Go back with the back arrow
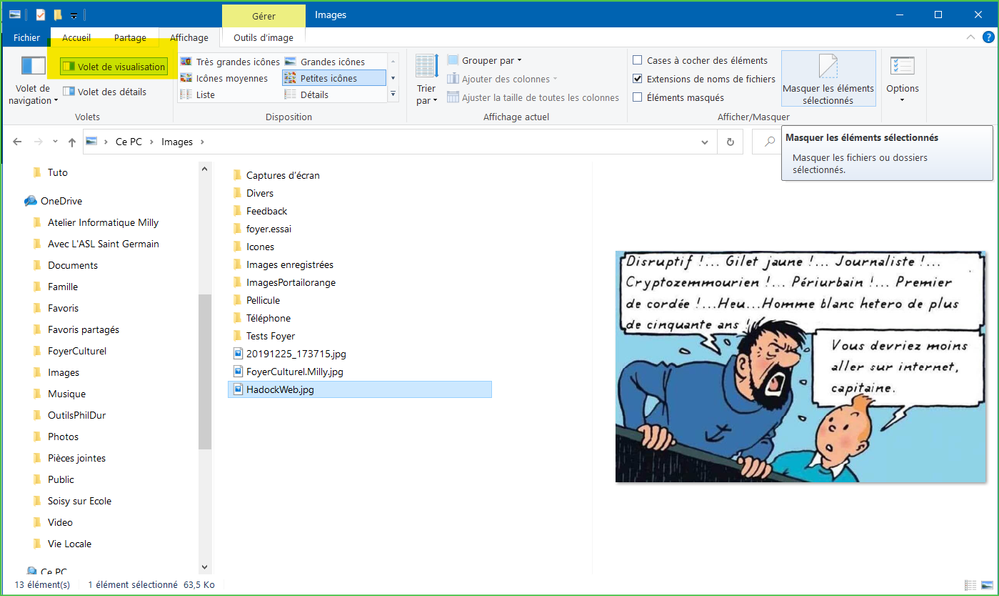This screenshot has height=596, width=999. coord(17,142)
